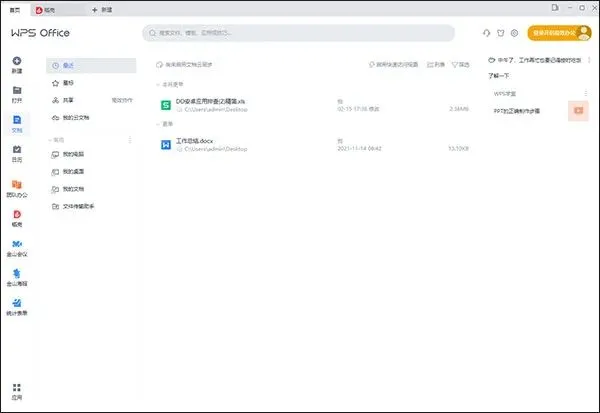This screenshot has height=413, width=600.
Task: Launch 金山会议 meeting camera icon
Action: pos(17,244)
